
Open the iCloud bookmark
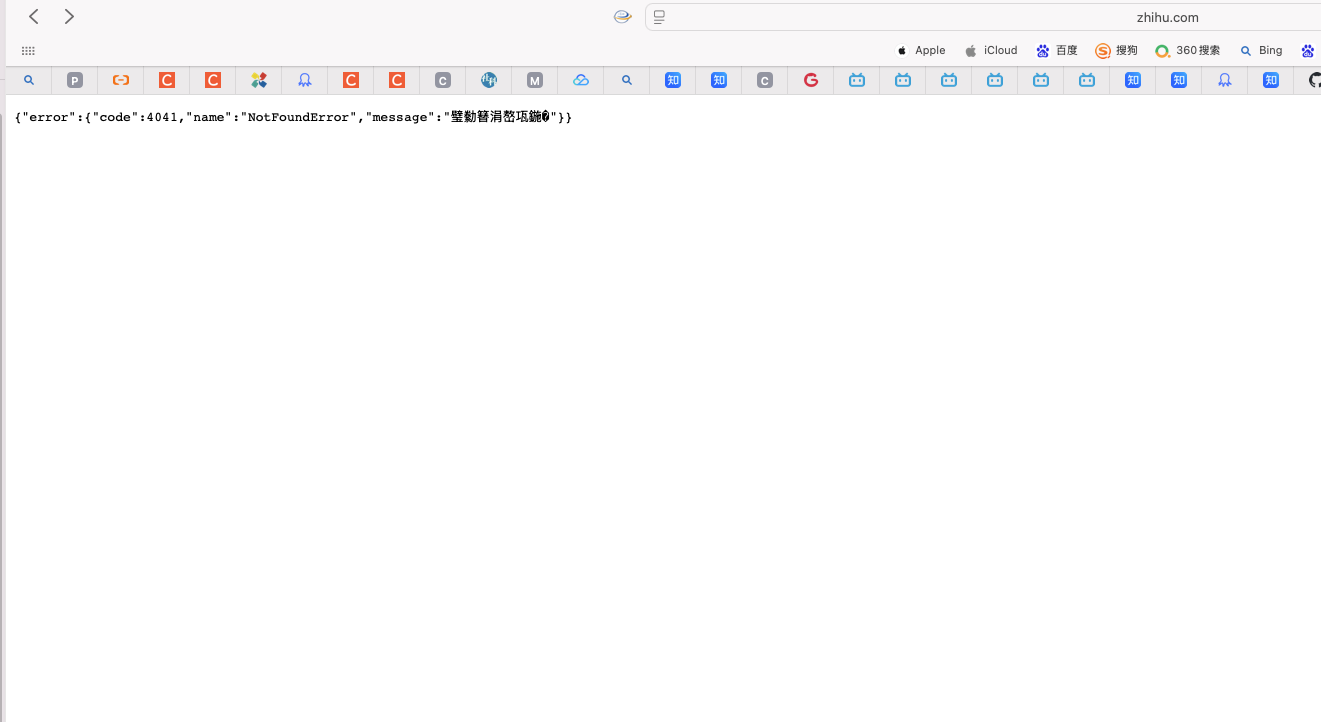tap(991, 50)
